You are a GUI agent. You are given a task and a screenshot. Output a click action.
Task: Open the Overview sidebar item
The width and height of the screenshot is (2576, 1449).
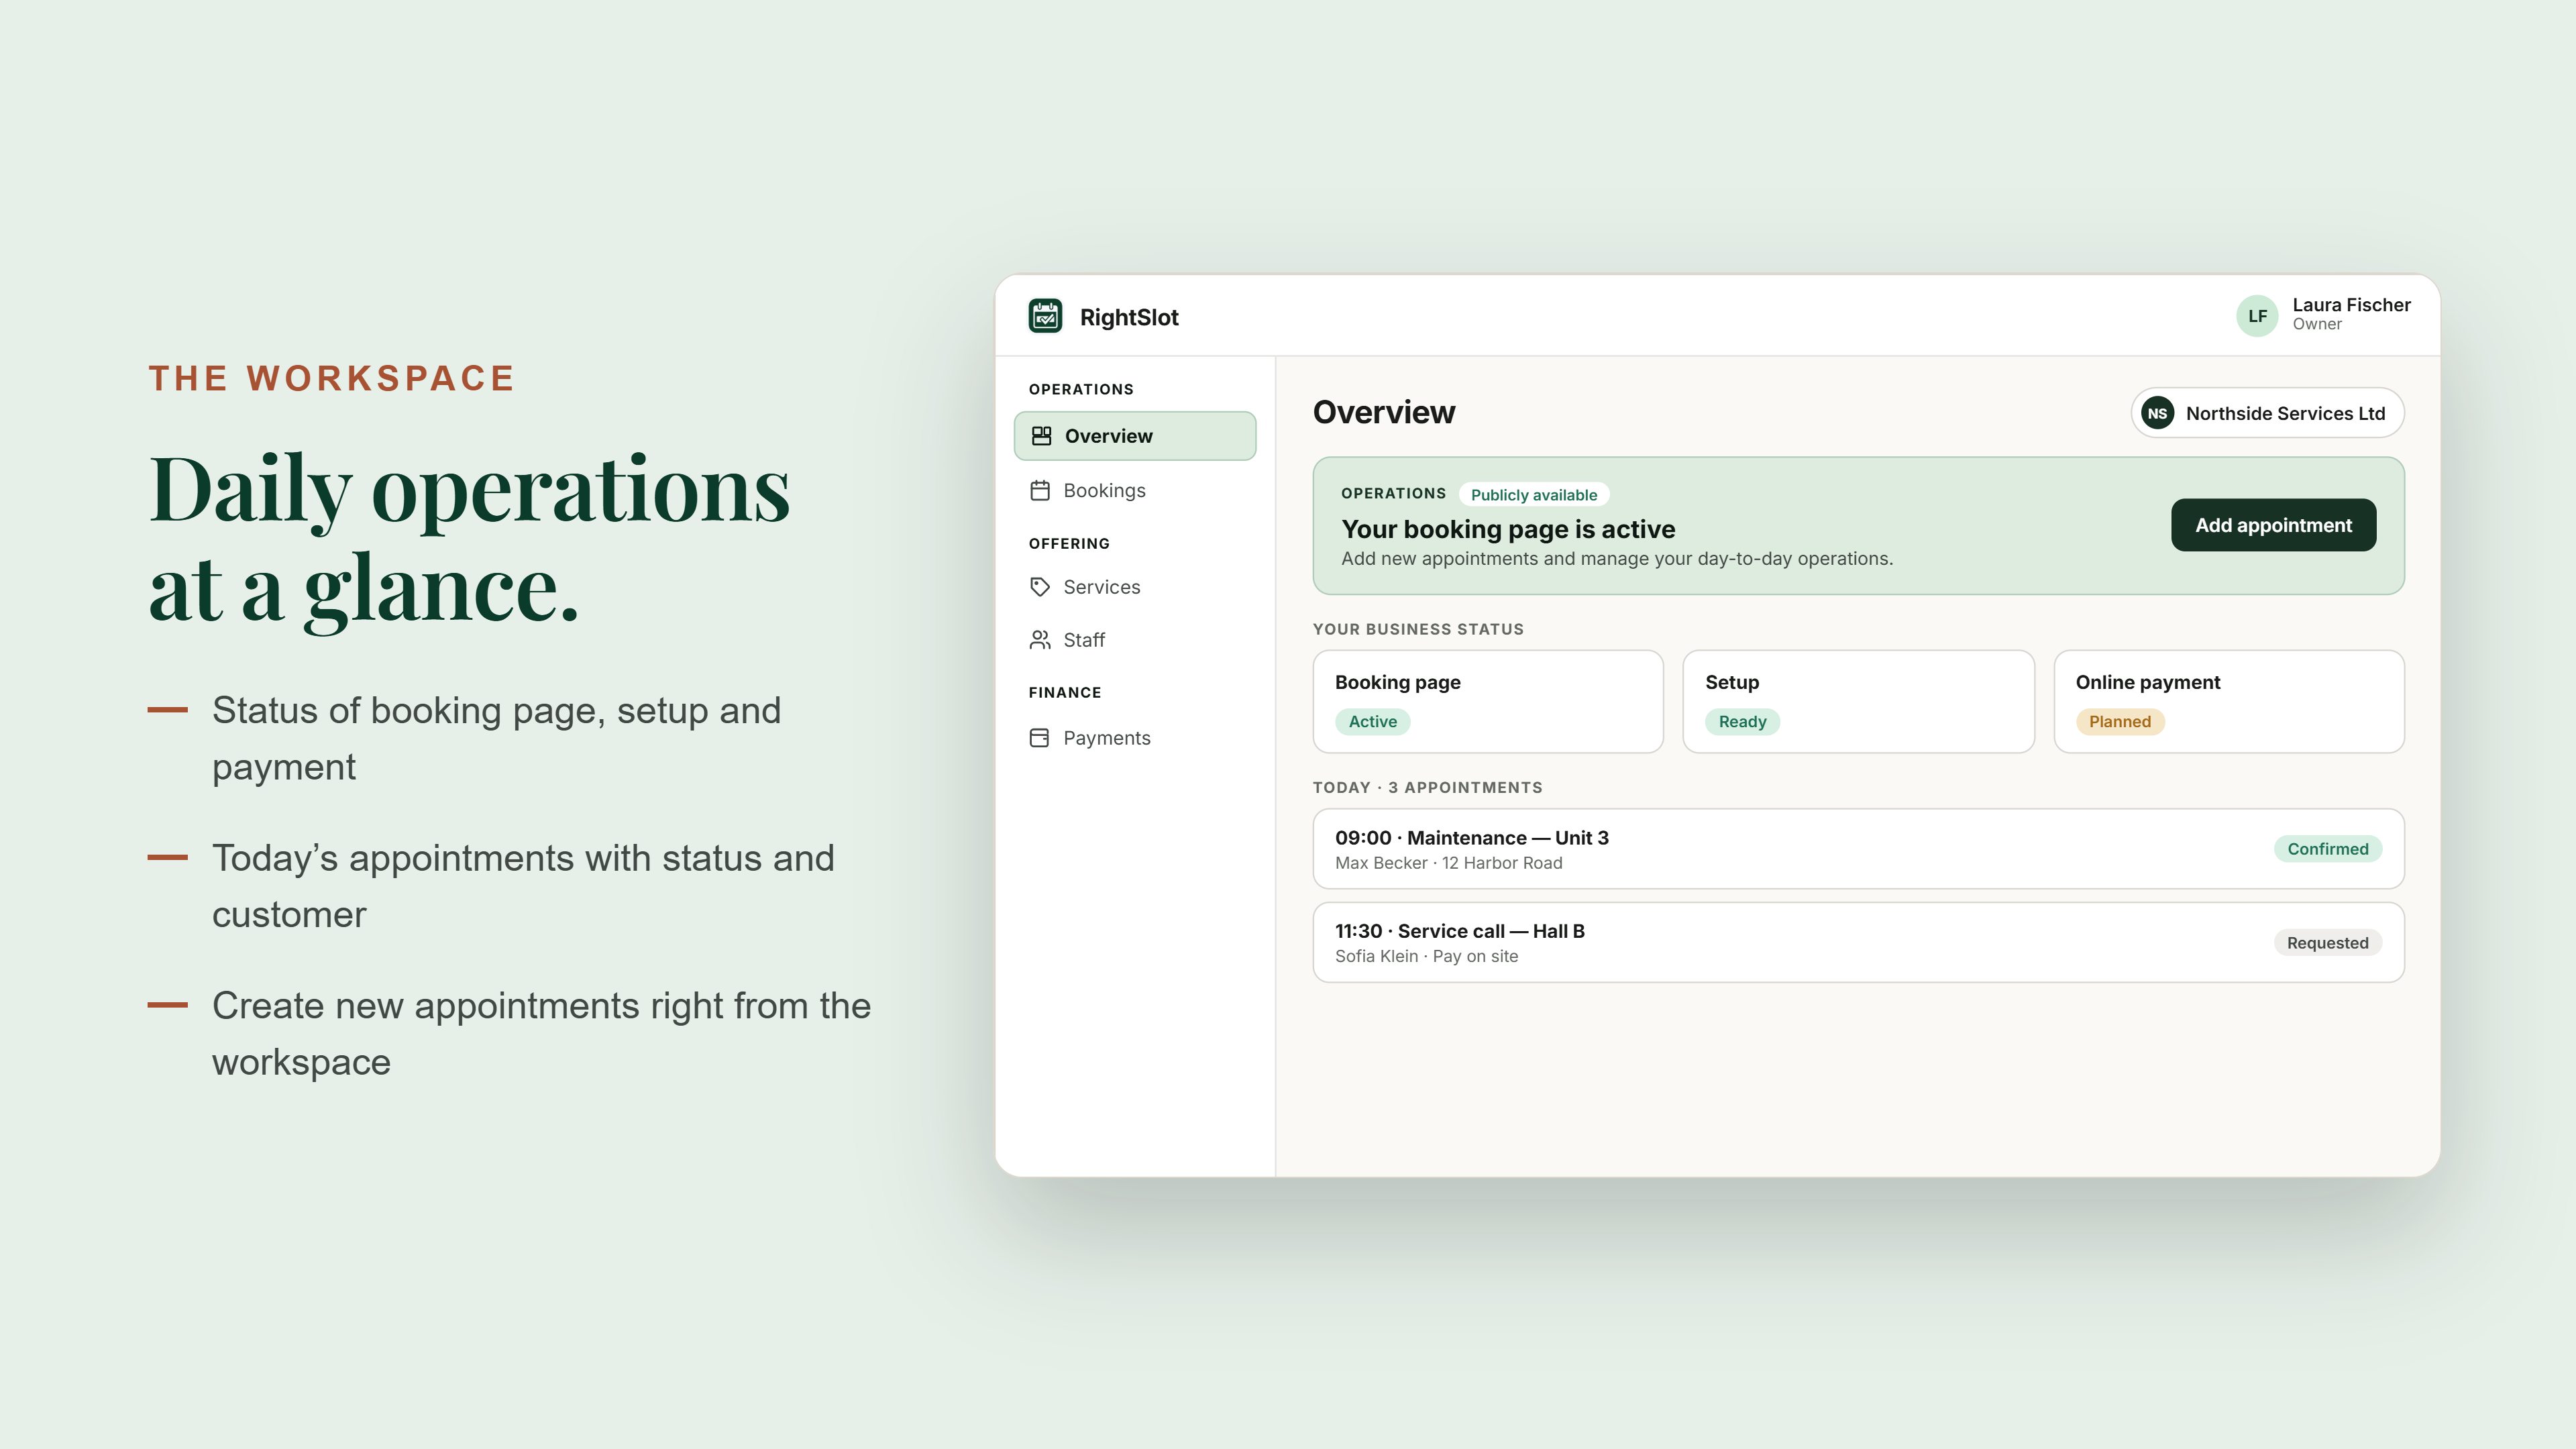click(x=1135, y=436)
